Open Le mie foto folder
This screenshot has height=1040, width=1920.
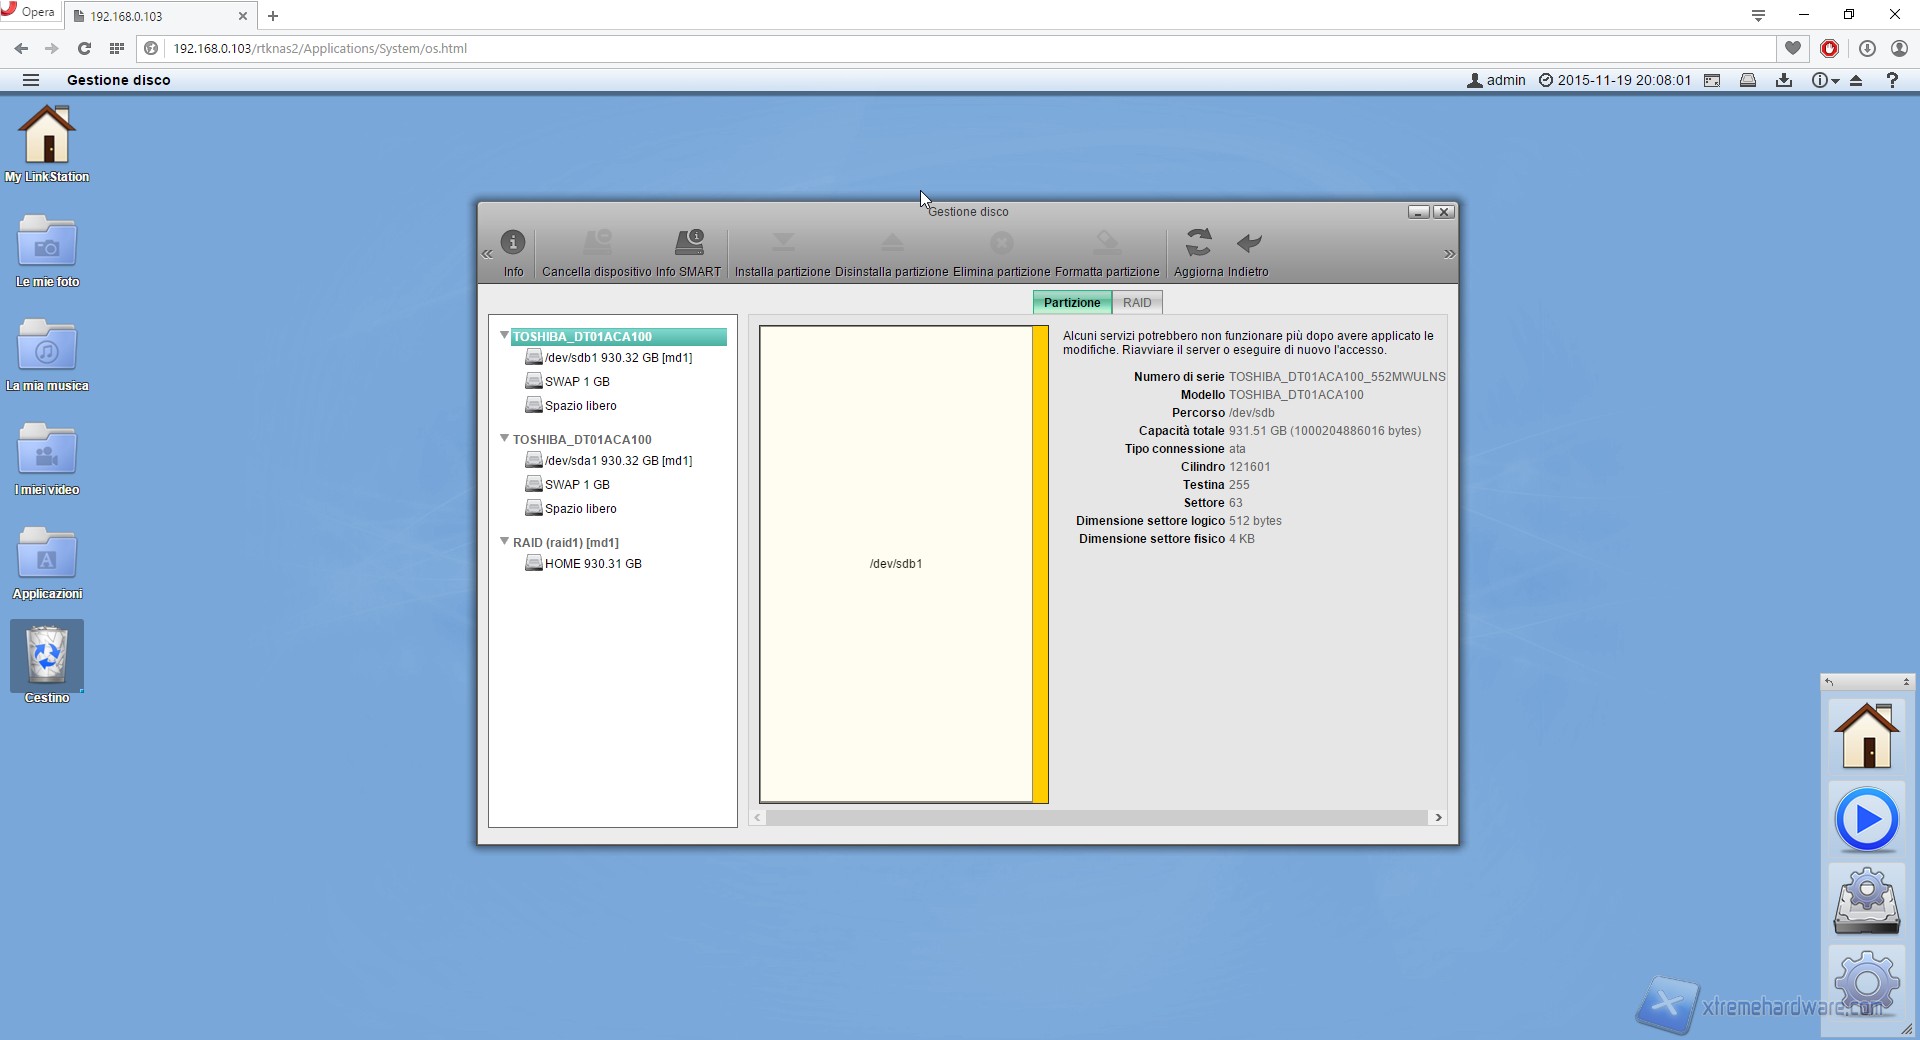click(x=47, y=243)
